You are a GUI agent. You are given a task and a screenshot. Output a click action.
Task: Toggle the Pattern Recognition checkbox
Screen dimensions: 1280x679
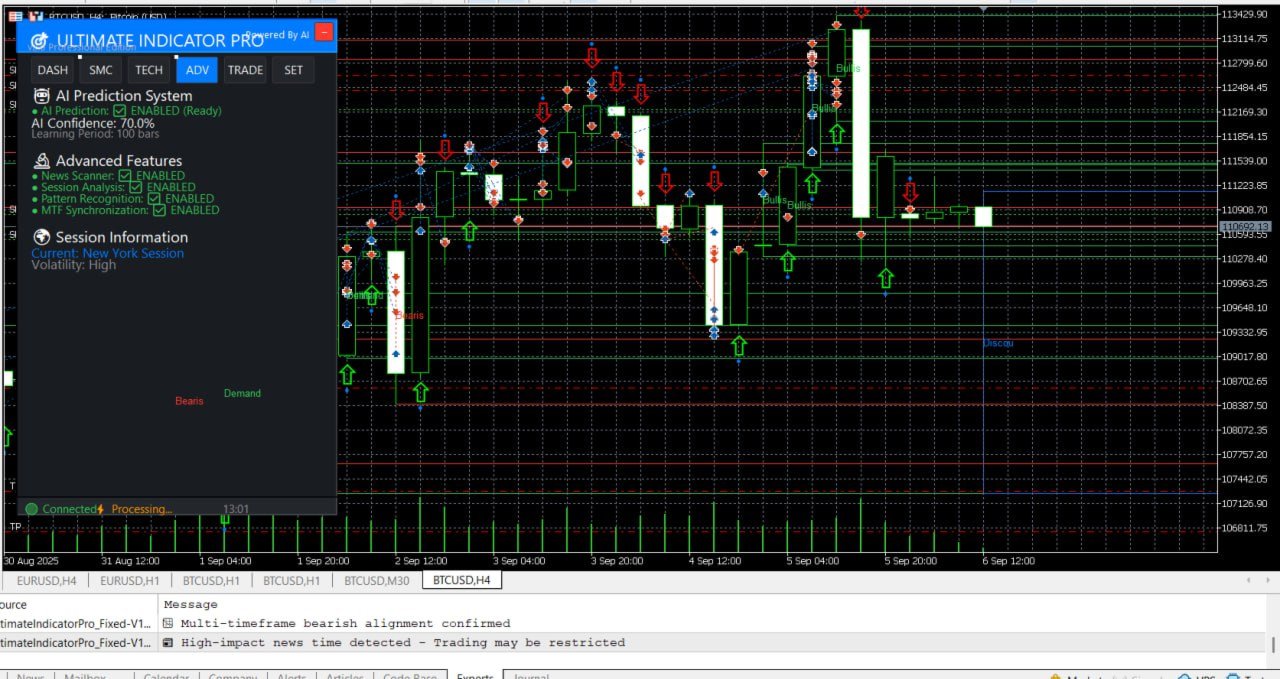[154, 199]
